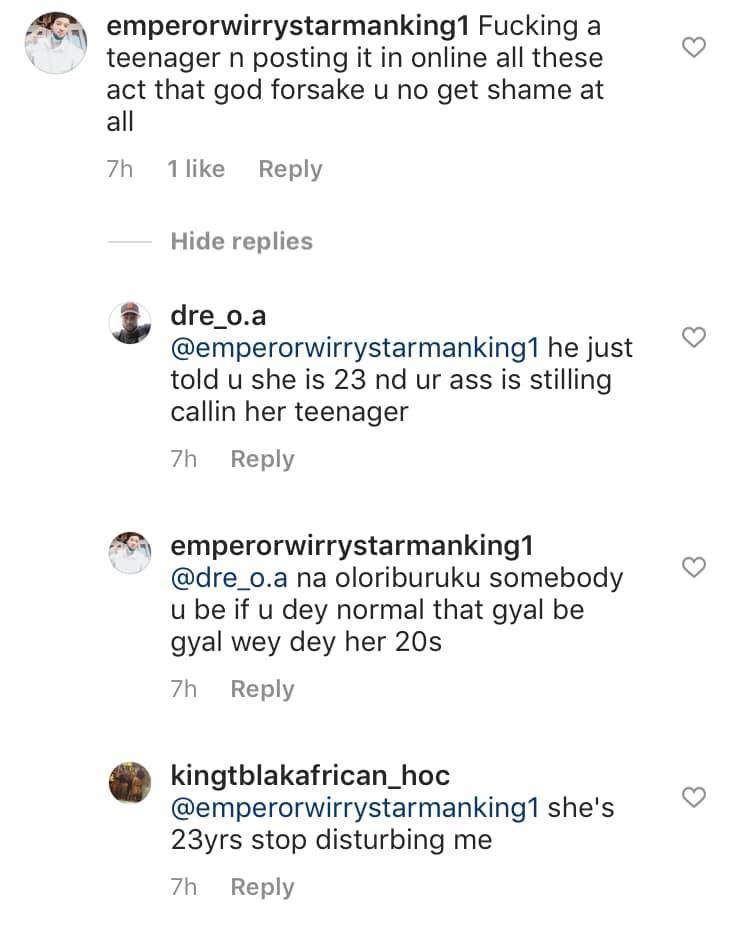Like the reply mentioning "oloriburuku somebody"
Viewport: 750px width, 946px height.
(x=694, y=567)
